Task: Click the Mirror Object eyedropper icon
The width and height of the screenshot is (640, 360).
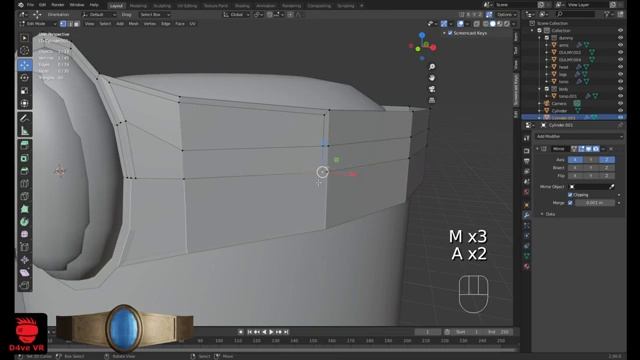Action: pyautogui.click(x=611, y=187)
